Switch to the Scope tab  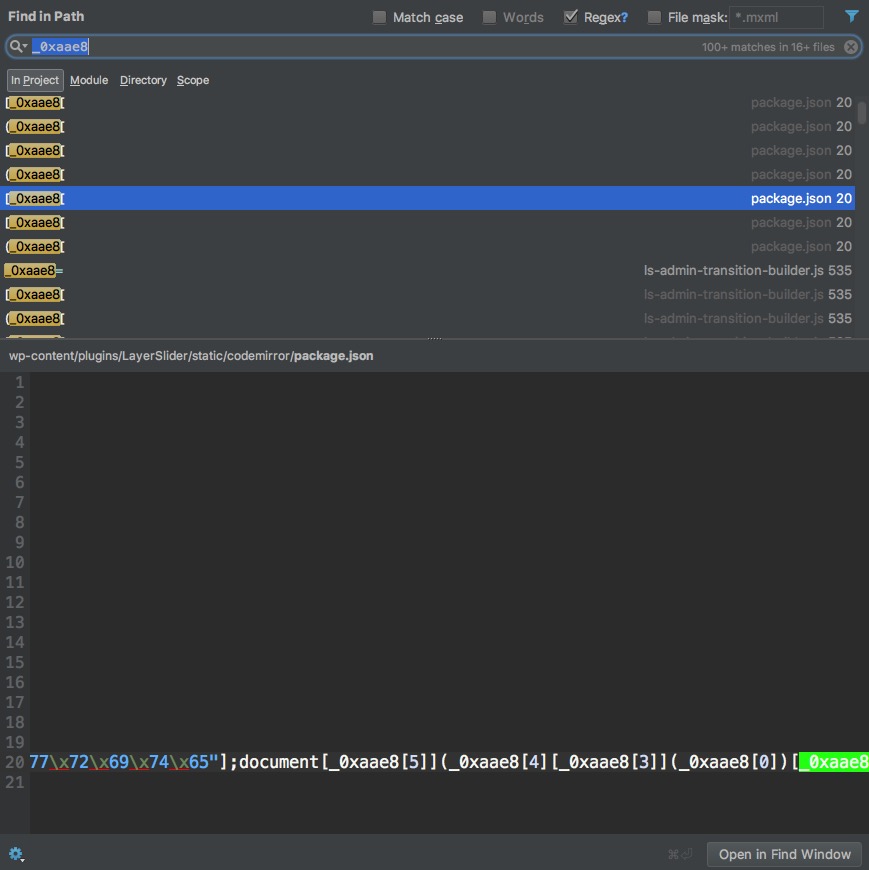[193, 80]
